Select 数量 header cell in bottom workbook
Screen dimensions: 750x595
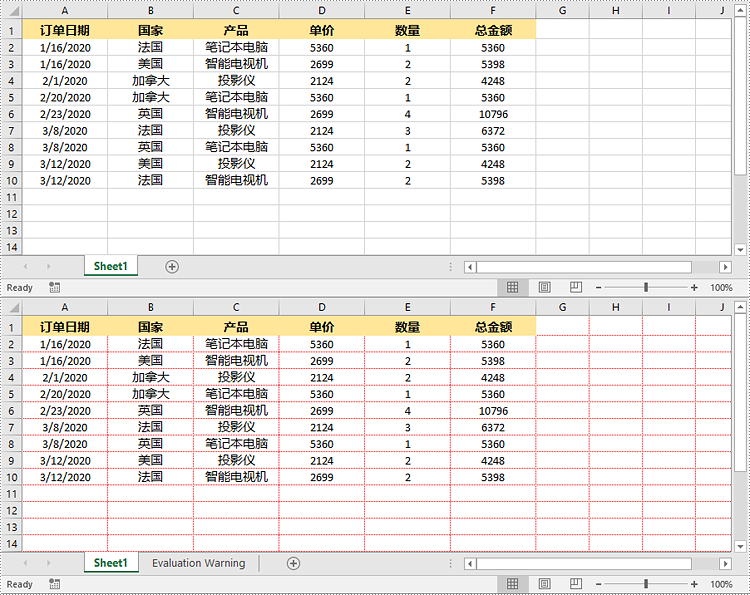click(408, 327)
